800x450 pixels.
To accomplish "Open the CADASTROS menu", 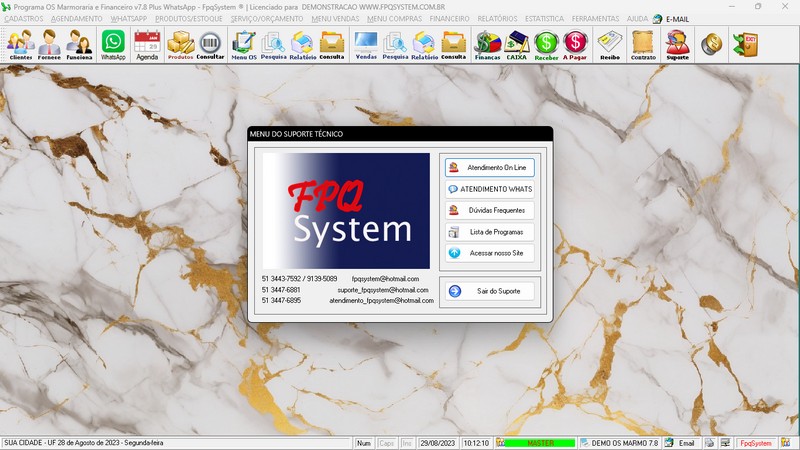I will coord(24,19).
